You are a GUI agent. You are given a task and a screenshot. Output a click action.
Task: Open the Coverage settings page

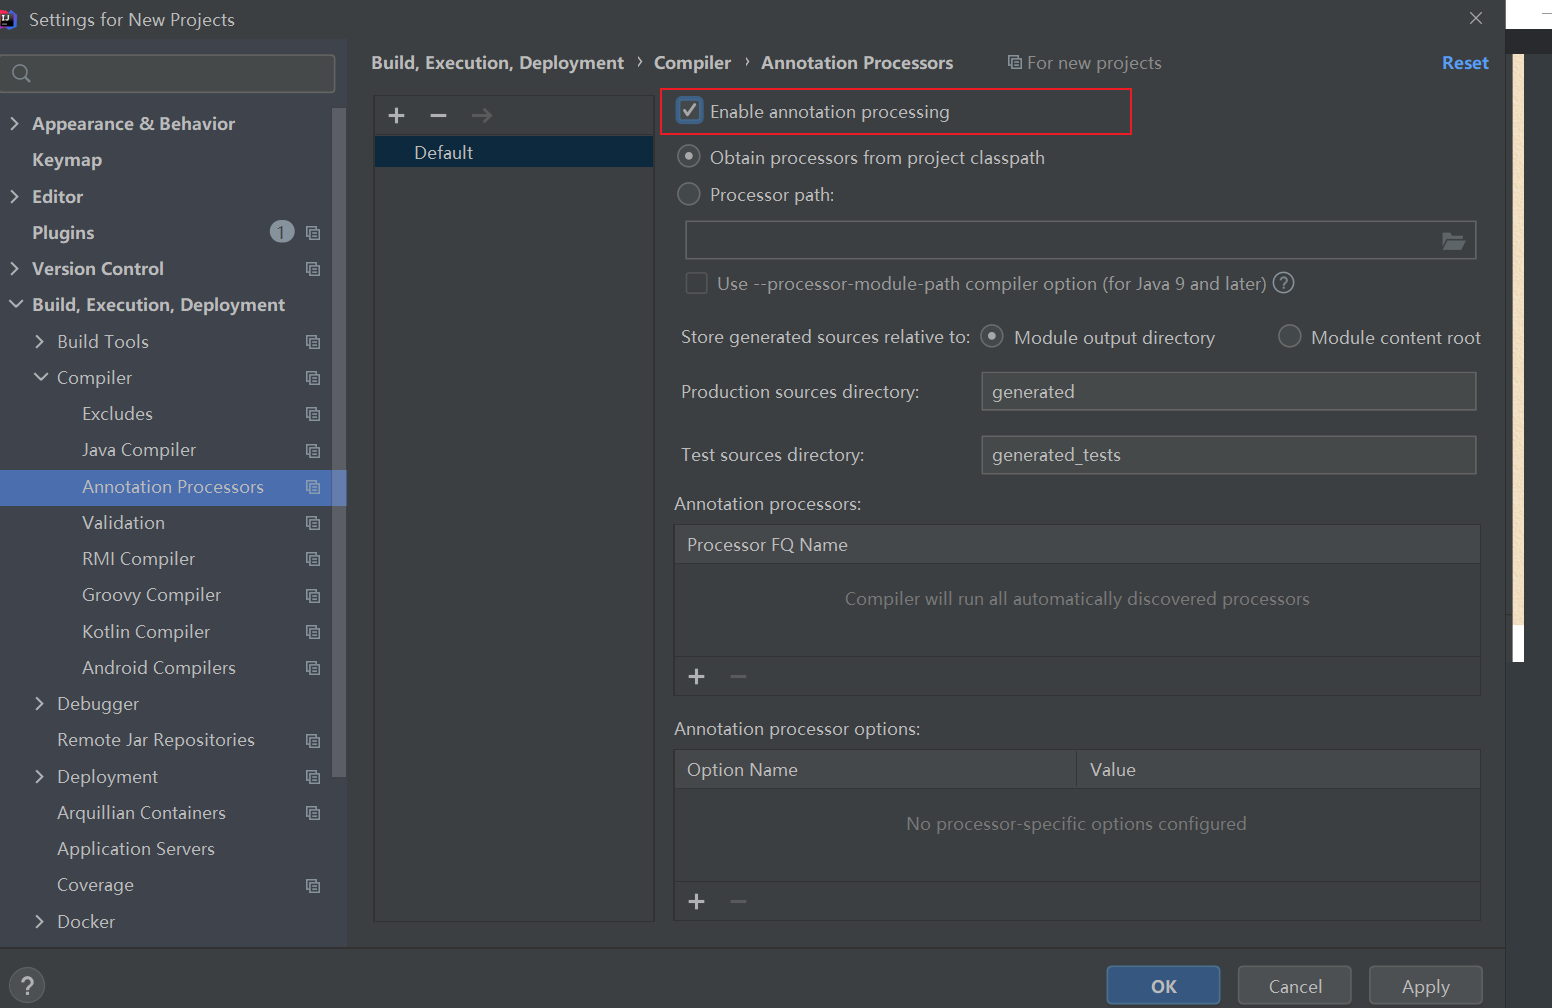[x=95, y=885]
